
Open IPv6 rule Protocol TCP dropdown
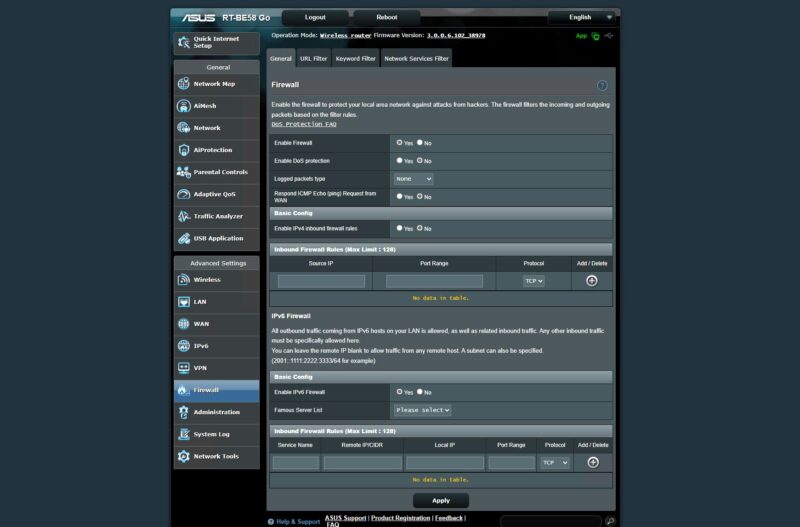[555, 463]
